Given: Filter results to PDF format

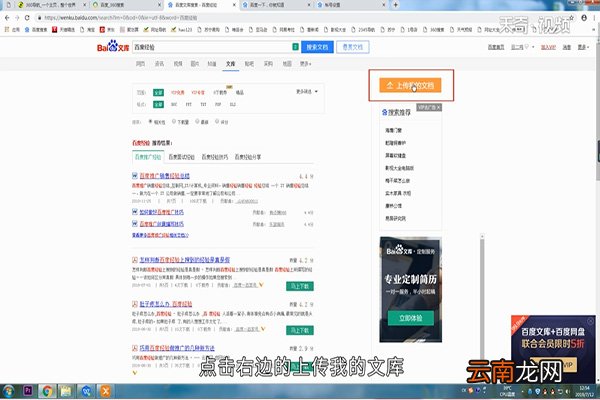Looking at the screenshot, I should point(218,104).
